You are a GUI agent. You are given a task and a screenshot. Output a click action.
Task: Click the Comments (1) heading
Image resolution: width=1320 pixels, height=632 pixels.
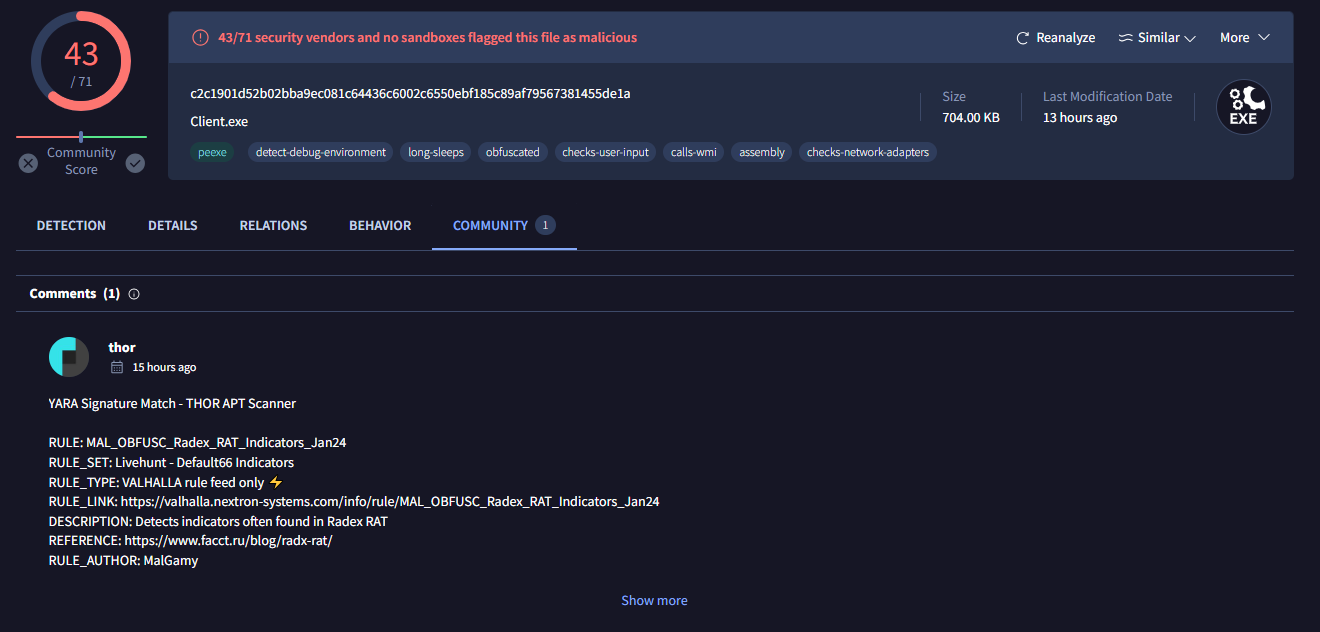pos(75,294)
